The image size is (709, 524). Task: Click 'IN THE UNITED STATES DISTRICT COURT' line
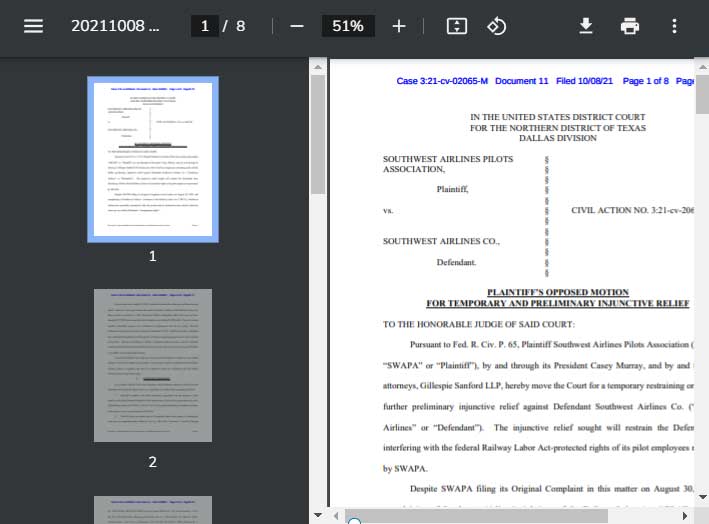click(558, 117)
